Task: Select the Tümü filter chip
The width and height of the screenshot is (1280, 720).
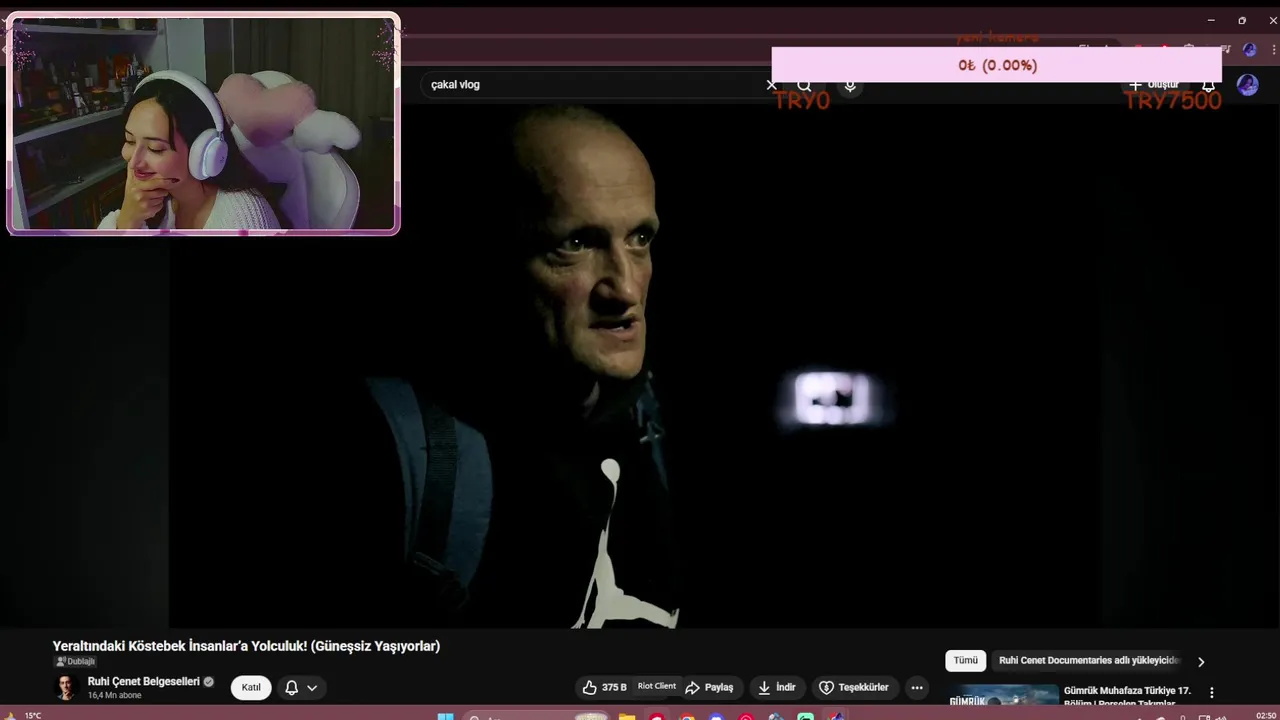Action: [966, 661]
